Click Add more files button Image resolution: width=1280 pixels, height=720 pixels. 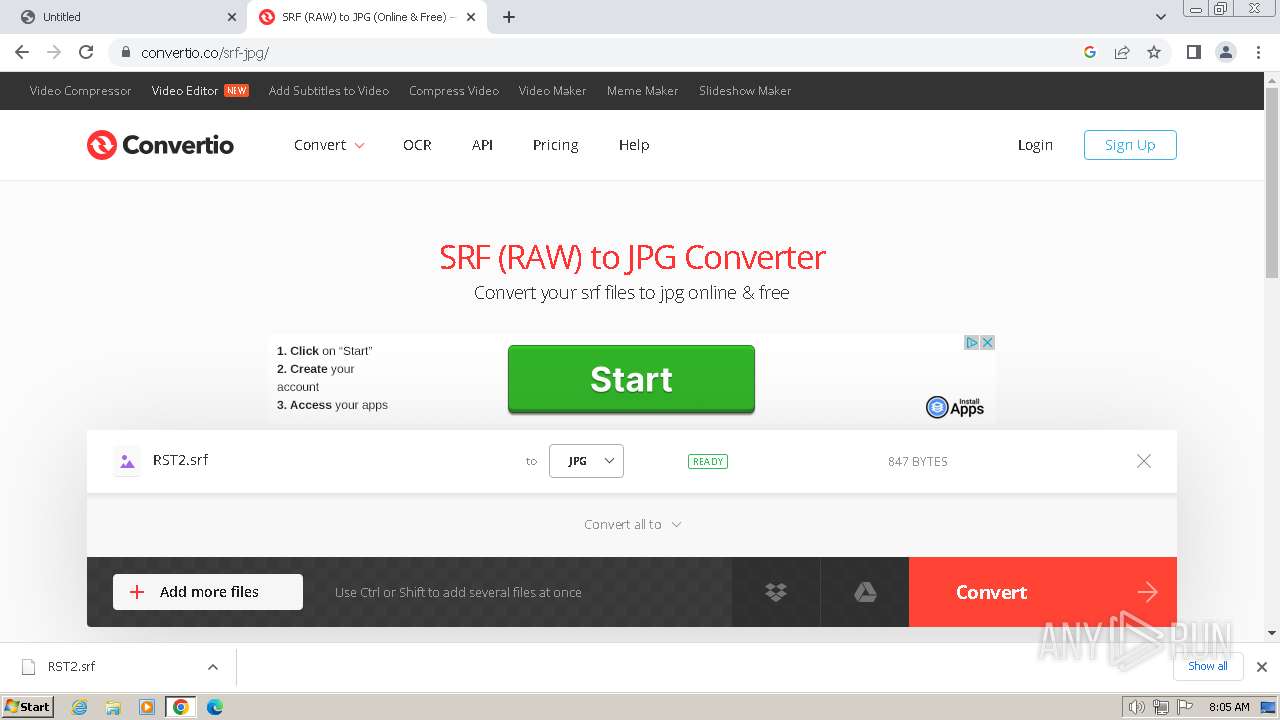[x=208, y=592]
